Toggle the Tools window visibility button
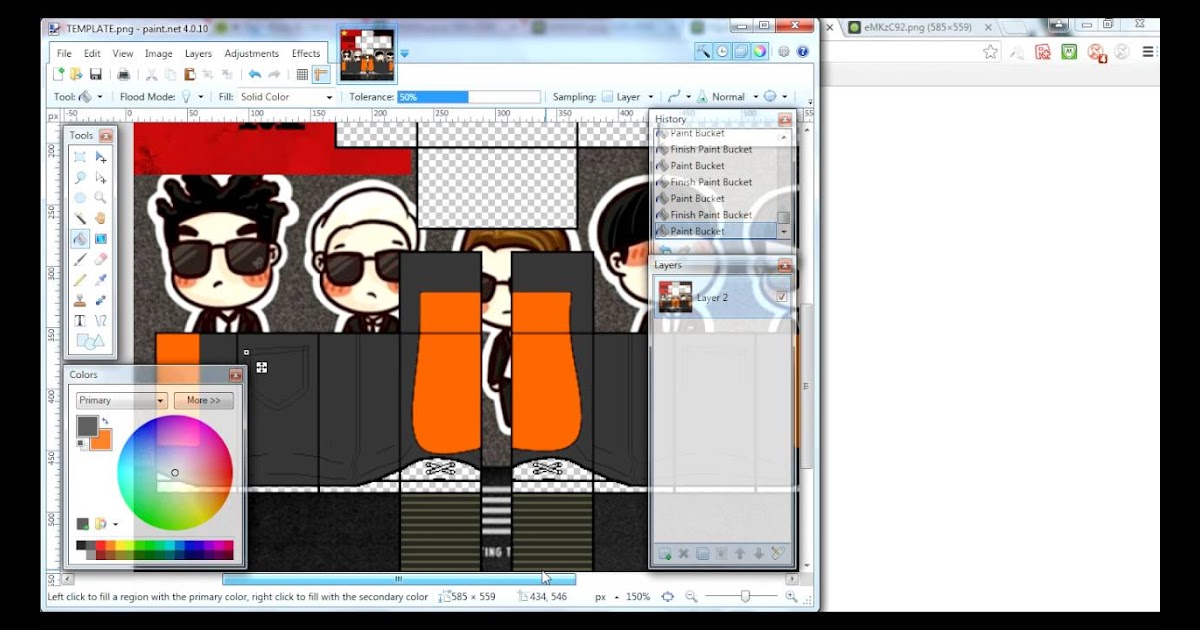Viewport: 1200px width, 630px height. pyautogui.click(x=703, y=51)
